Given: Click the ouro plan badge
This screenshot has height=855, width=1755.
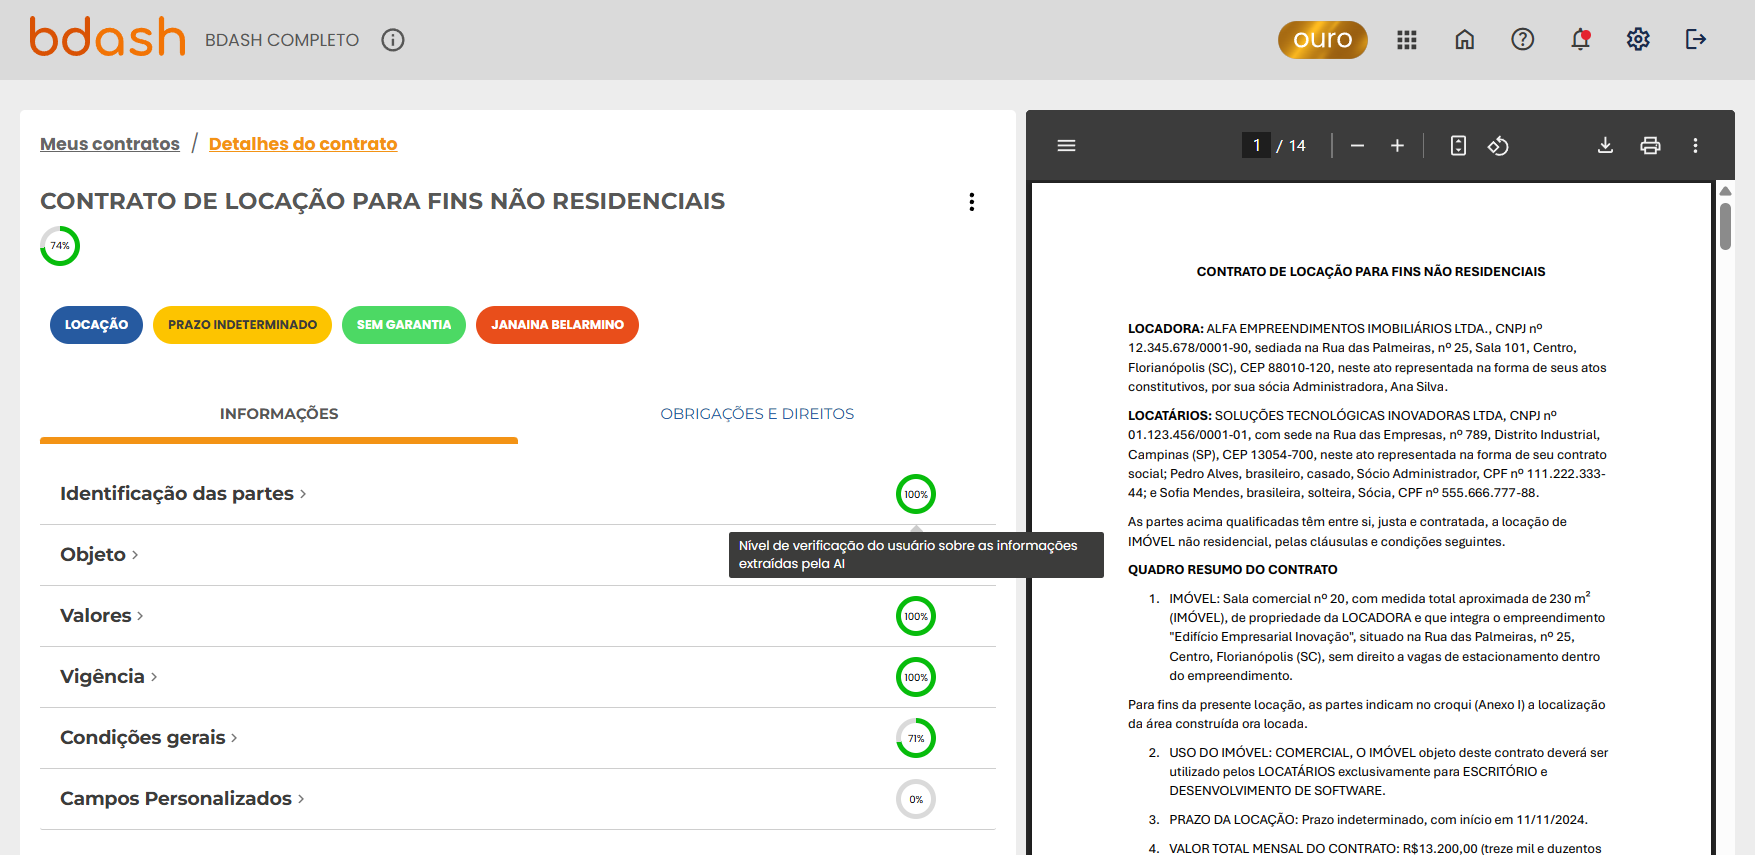Looking at the screenshot, I should point(1322,40).
